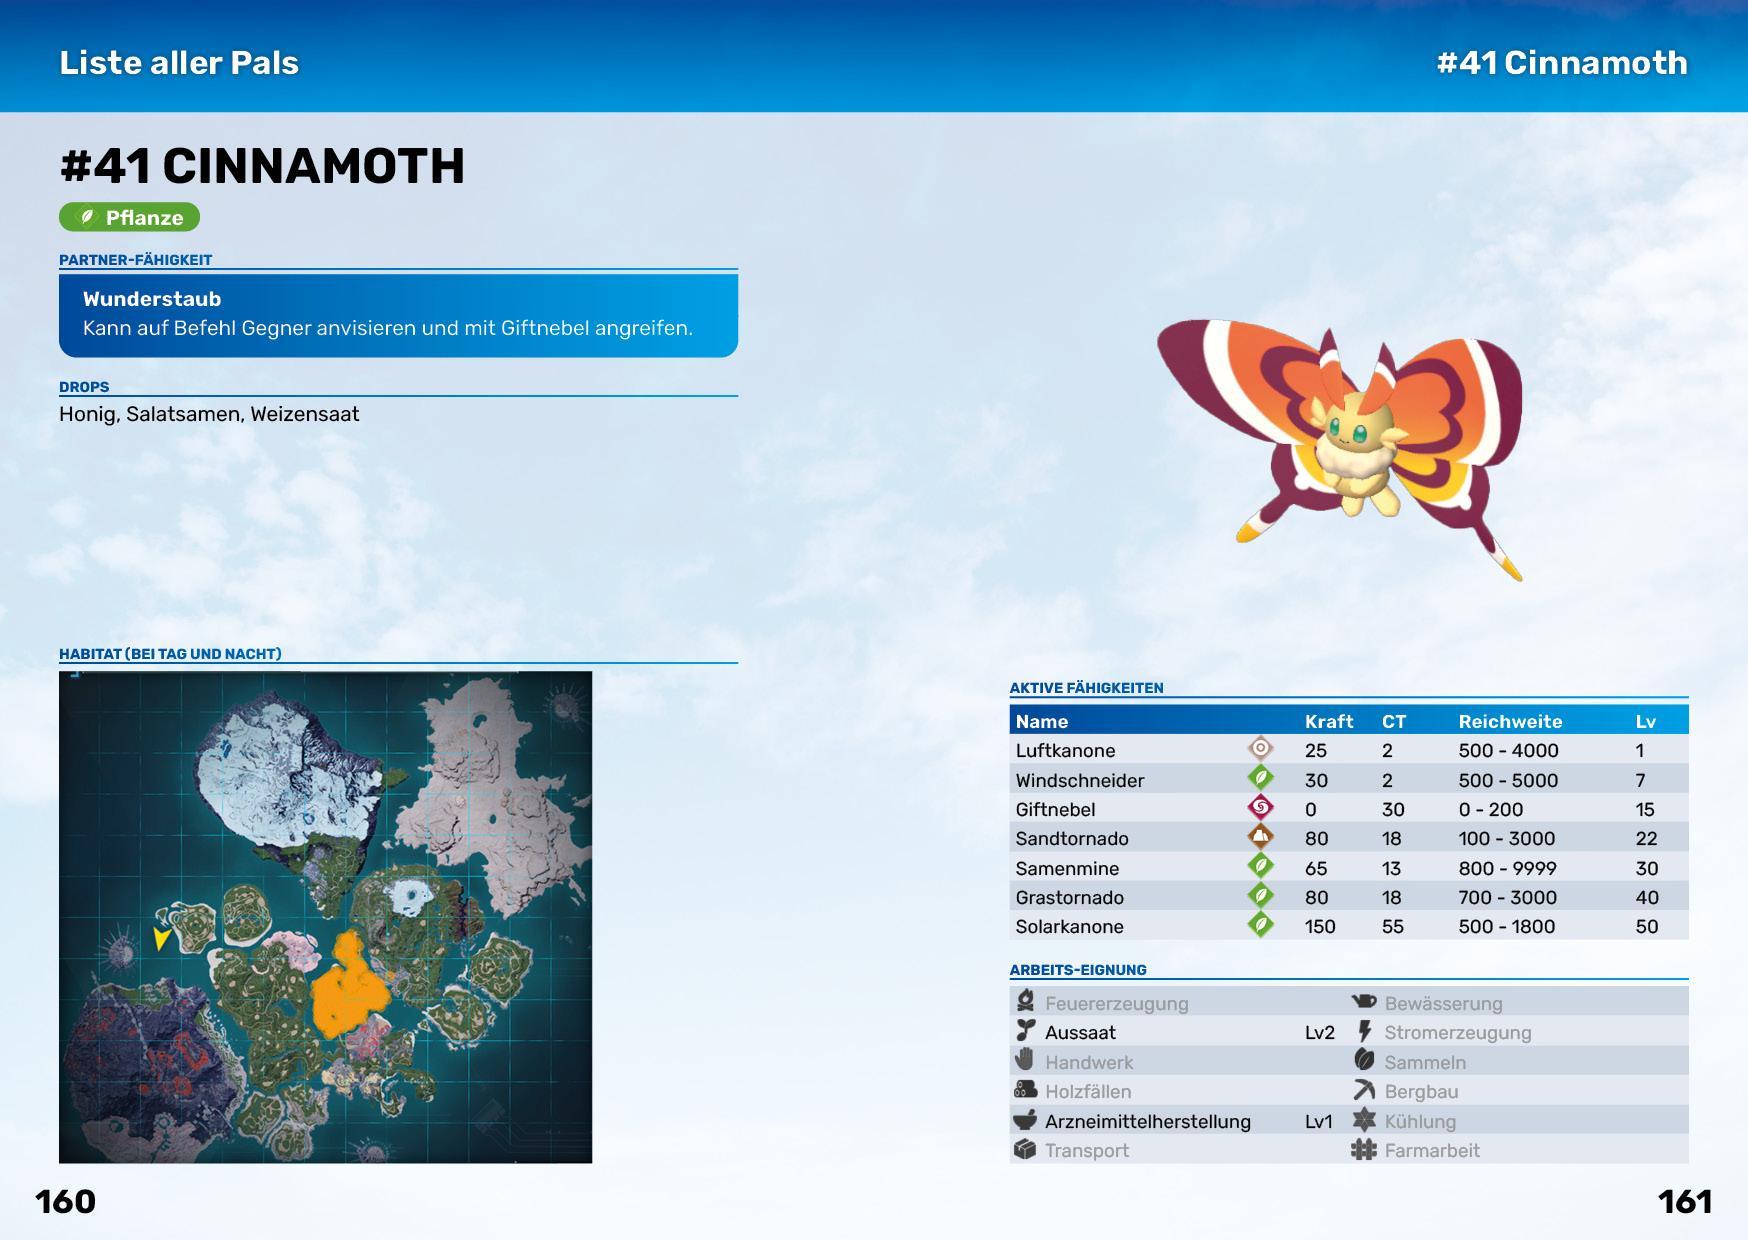
Task: Click the range "500 - 4000" for Luftkanone
Action: [x=1508, y=750]
